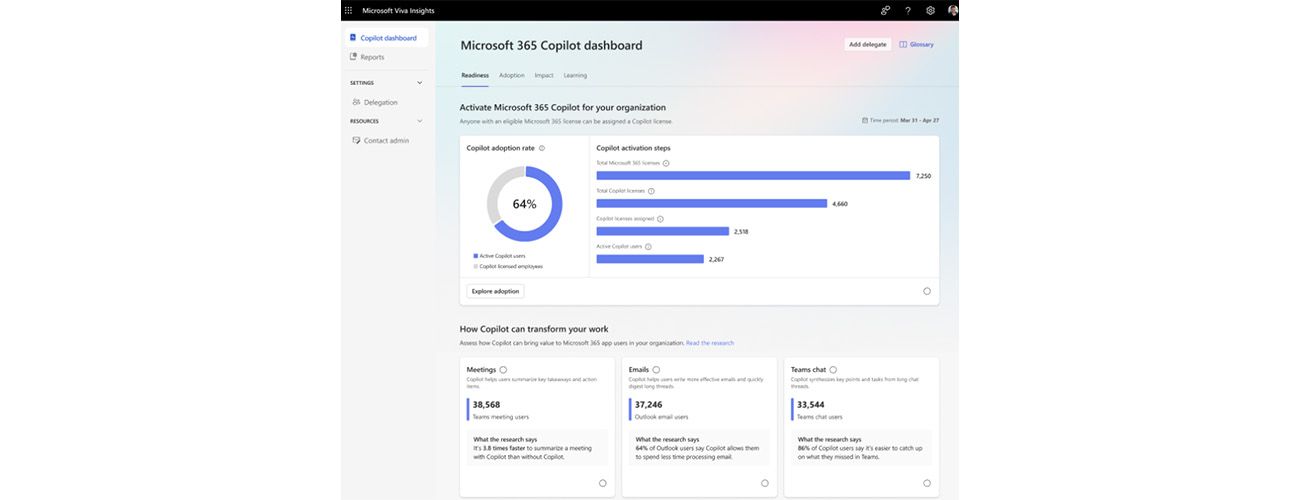Click the Time period Mar 31 - Apr 27 text
This screenshot has width=1300, height=500.
pyautogui.click(x=904, y=120)
